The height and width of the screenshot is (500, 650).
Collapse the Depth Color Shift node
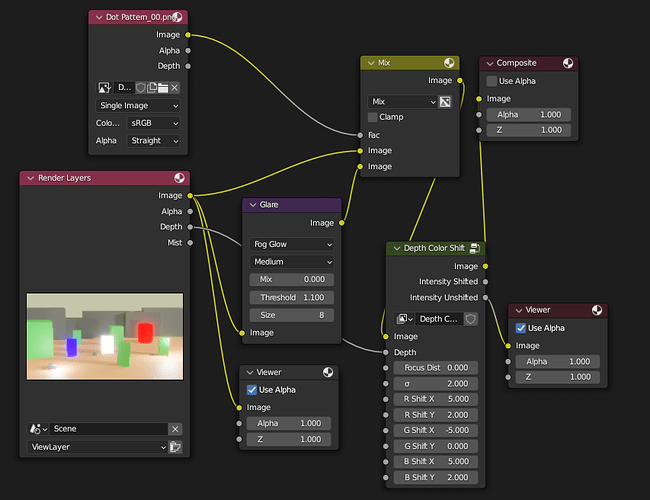click(397, 248)
